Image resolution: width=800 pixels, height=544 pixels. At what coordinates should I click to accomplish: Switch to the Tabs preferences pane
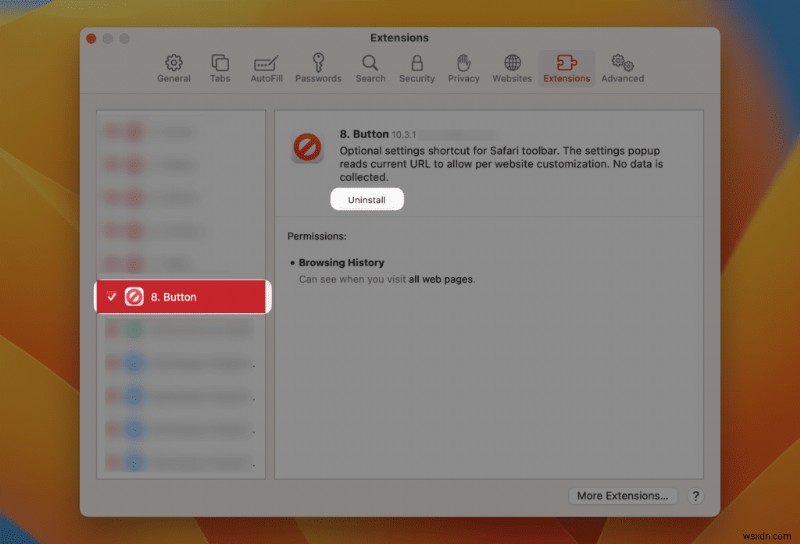click(x=220, y=68)
